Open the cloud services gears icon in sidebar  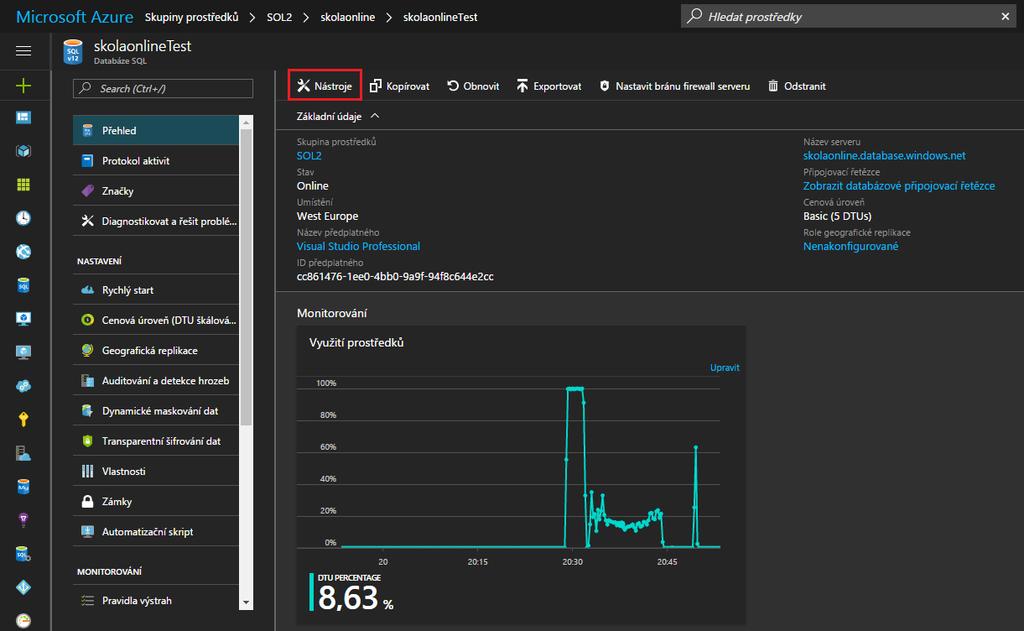coord(24,386)
